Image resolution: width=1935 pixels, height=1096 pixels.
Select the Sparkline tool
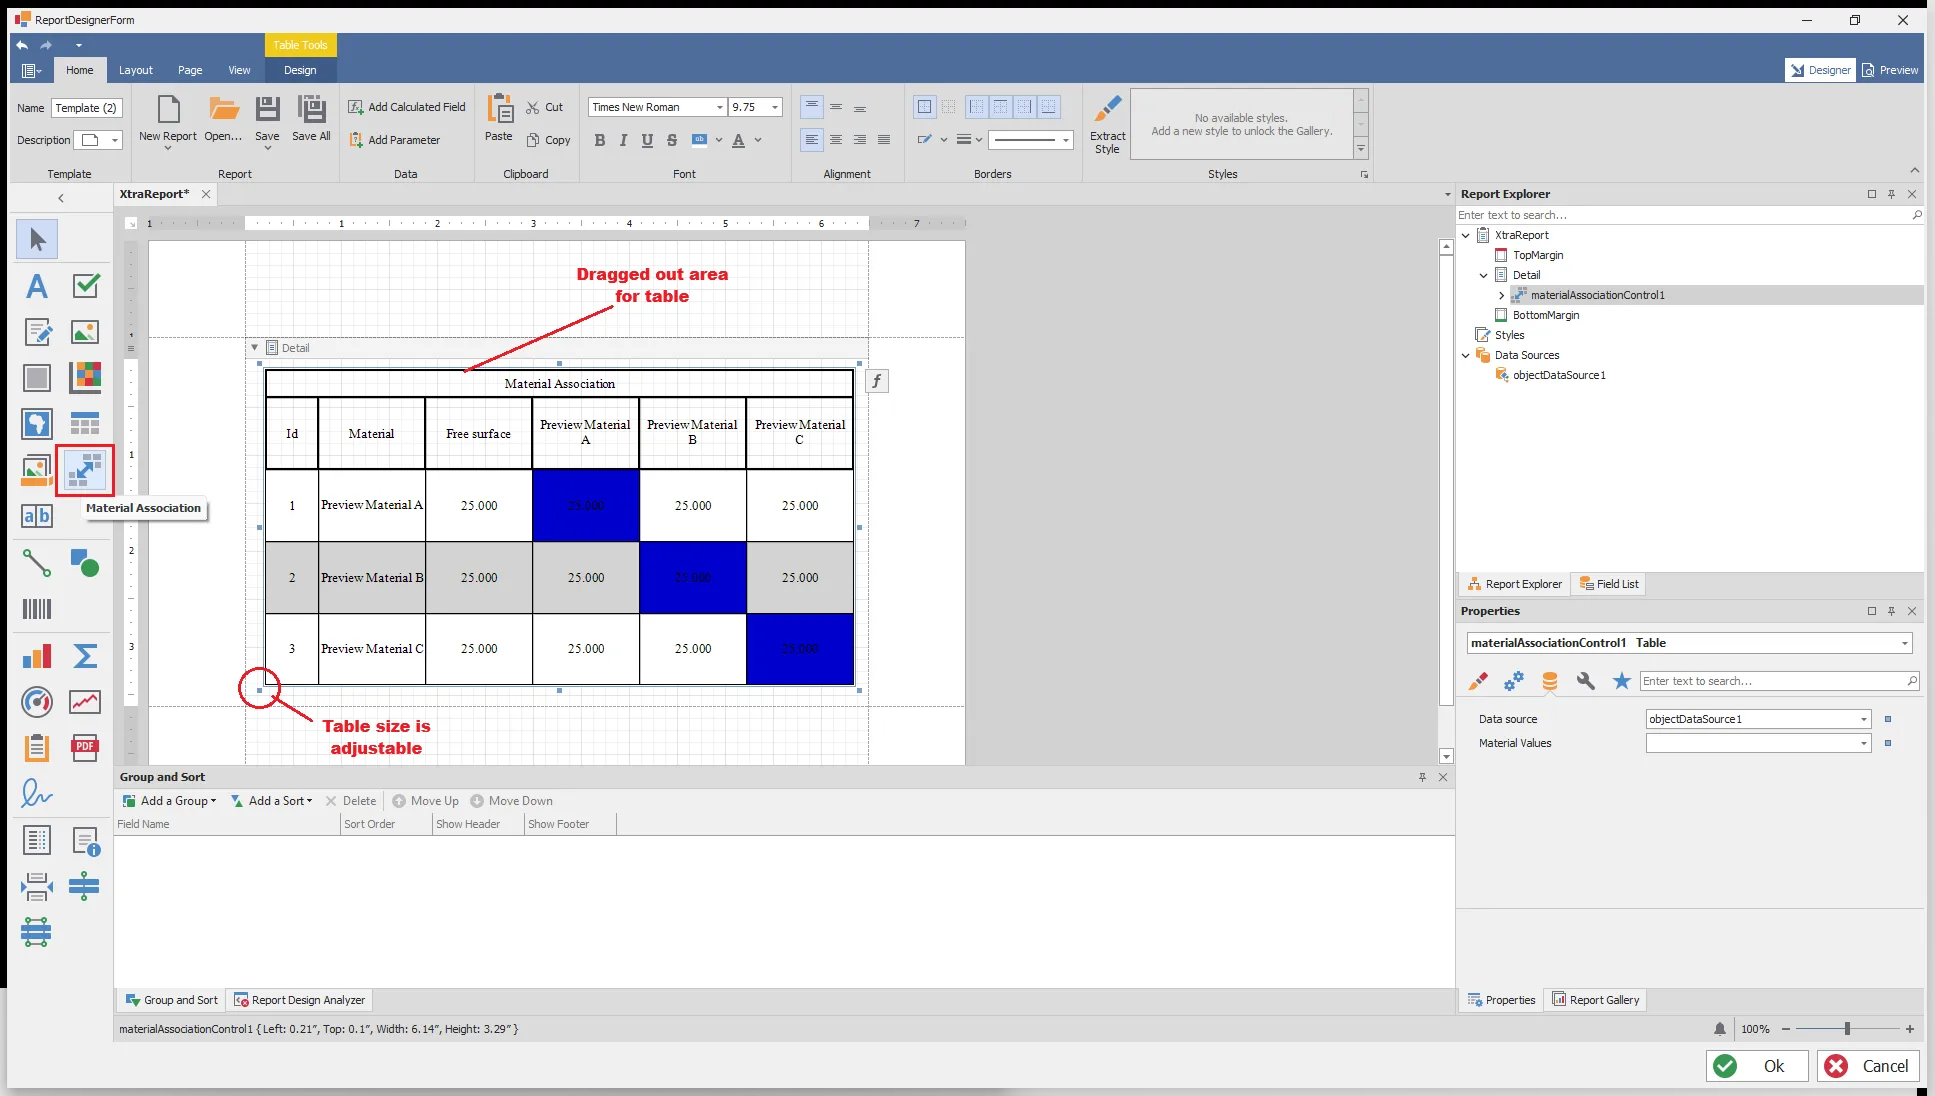[85, 702]
